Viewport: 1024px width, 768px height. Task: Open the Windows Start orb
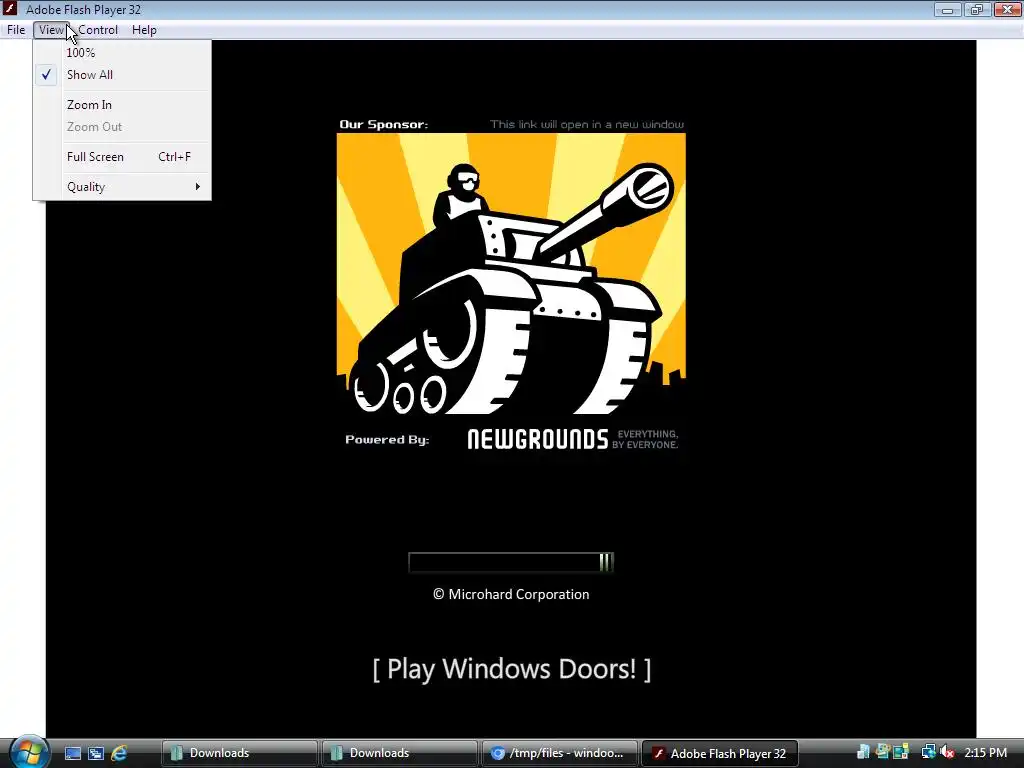pos(29,752)
